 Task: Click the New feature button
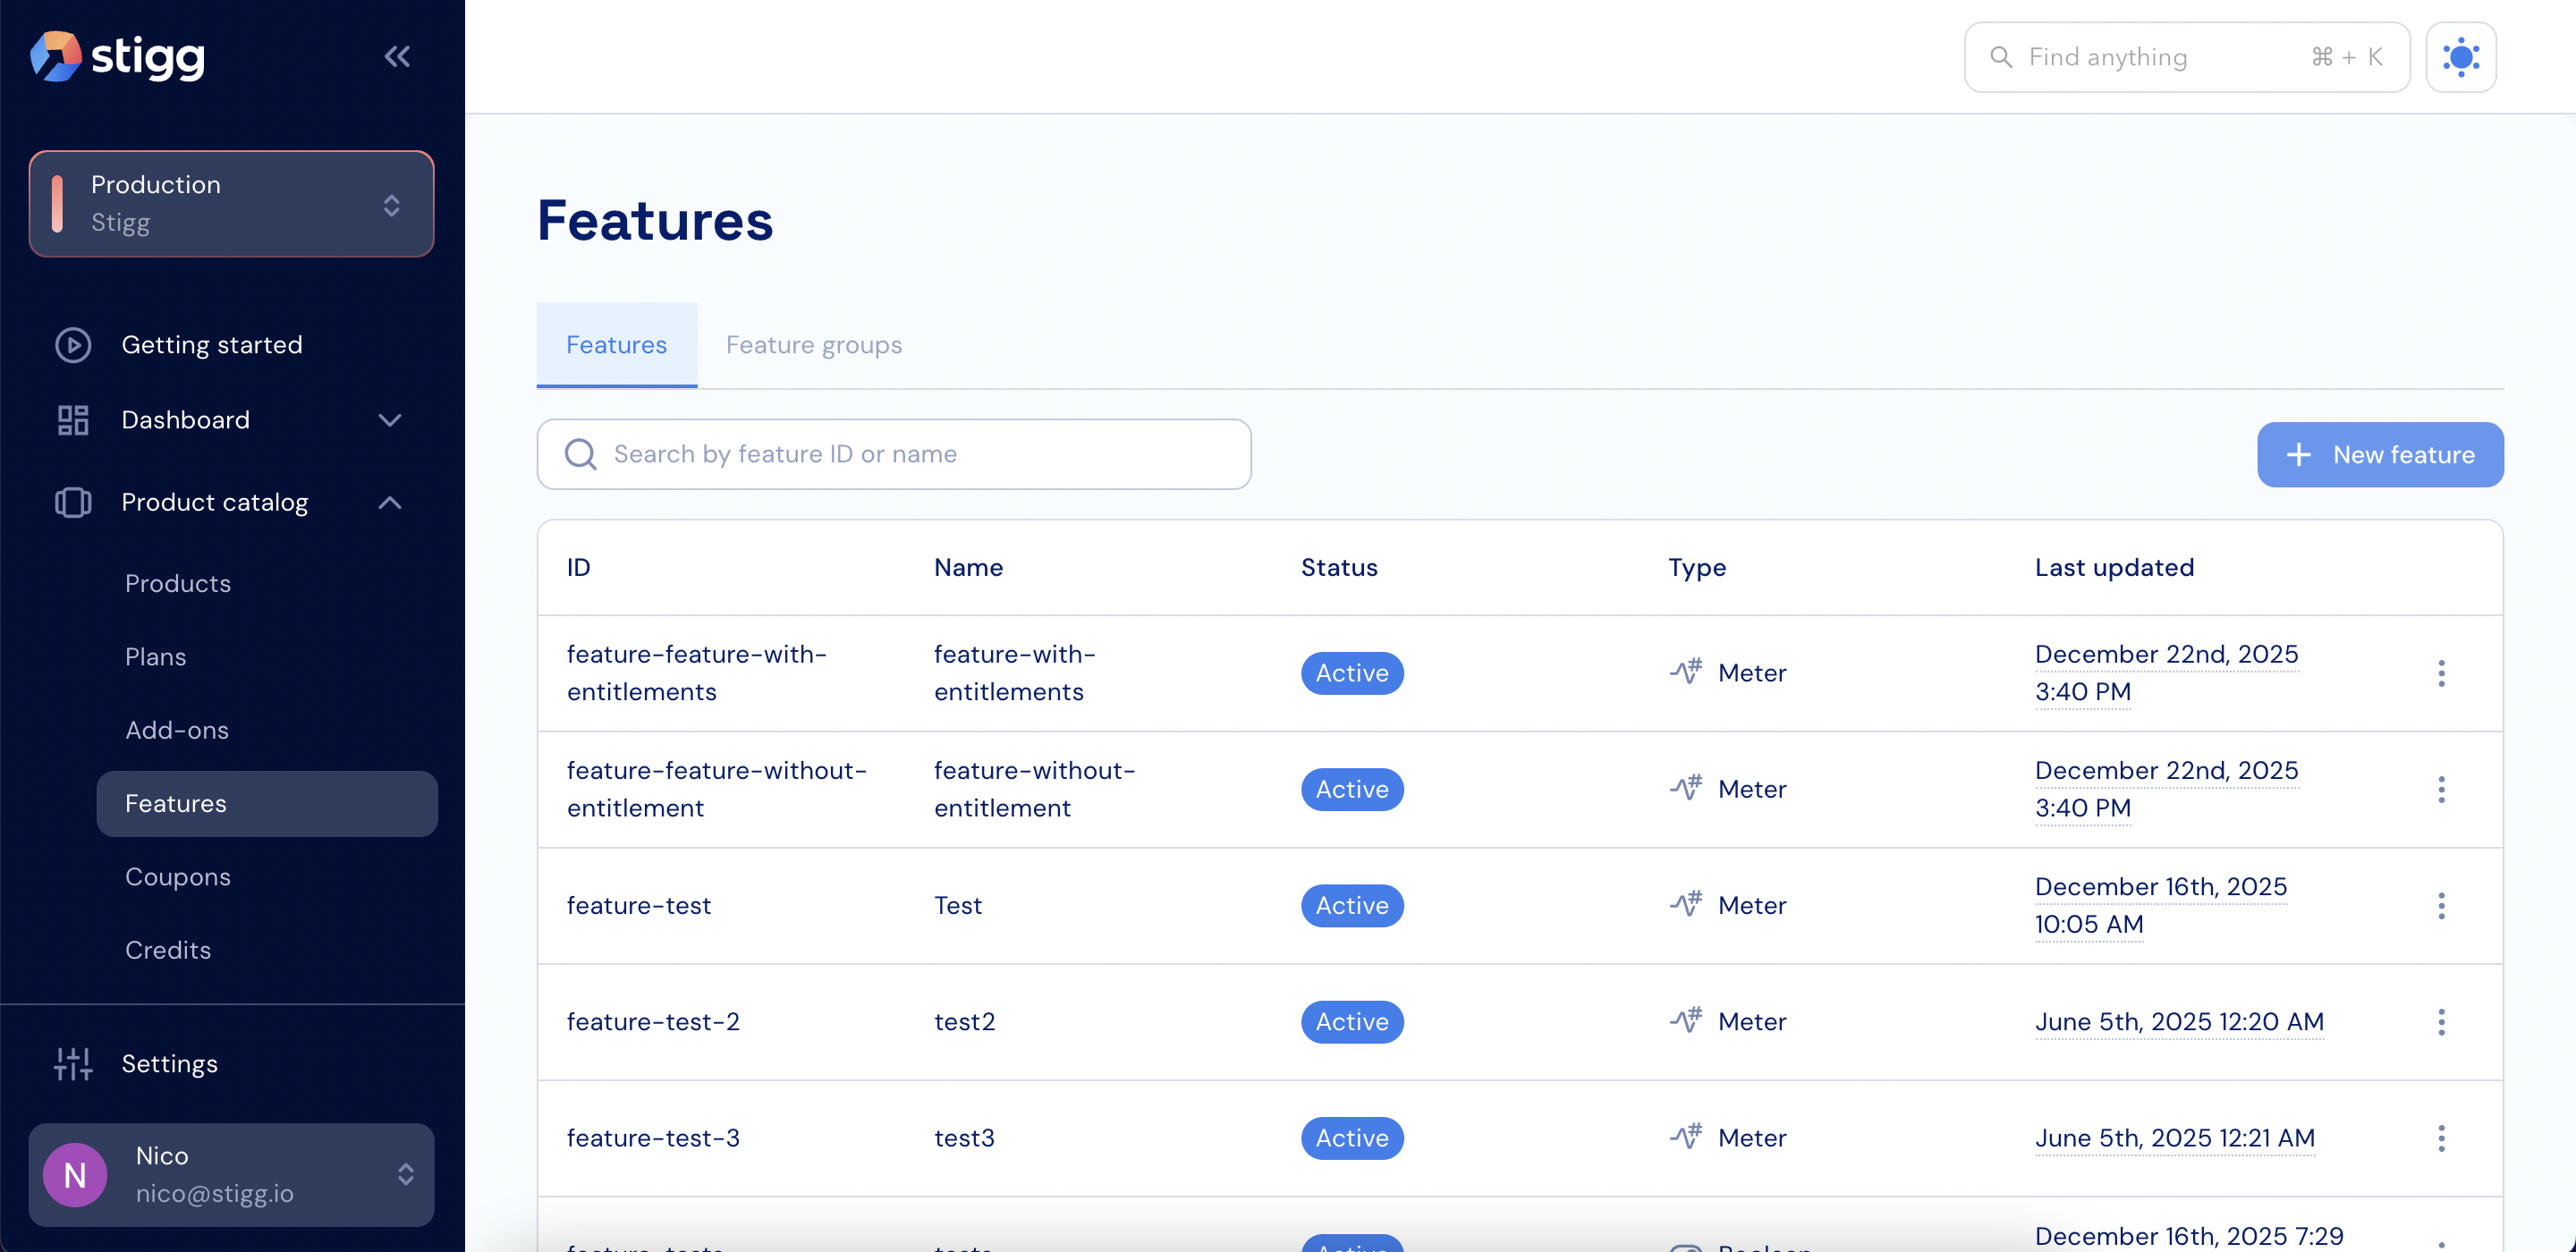pyautogui.click(x=2379, y=455)
